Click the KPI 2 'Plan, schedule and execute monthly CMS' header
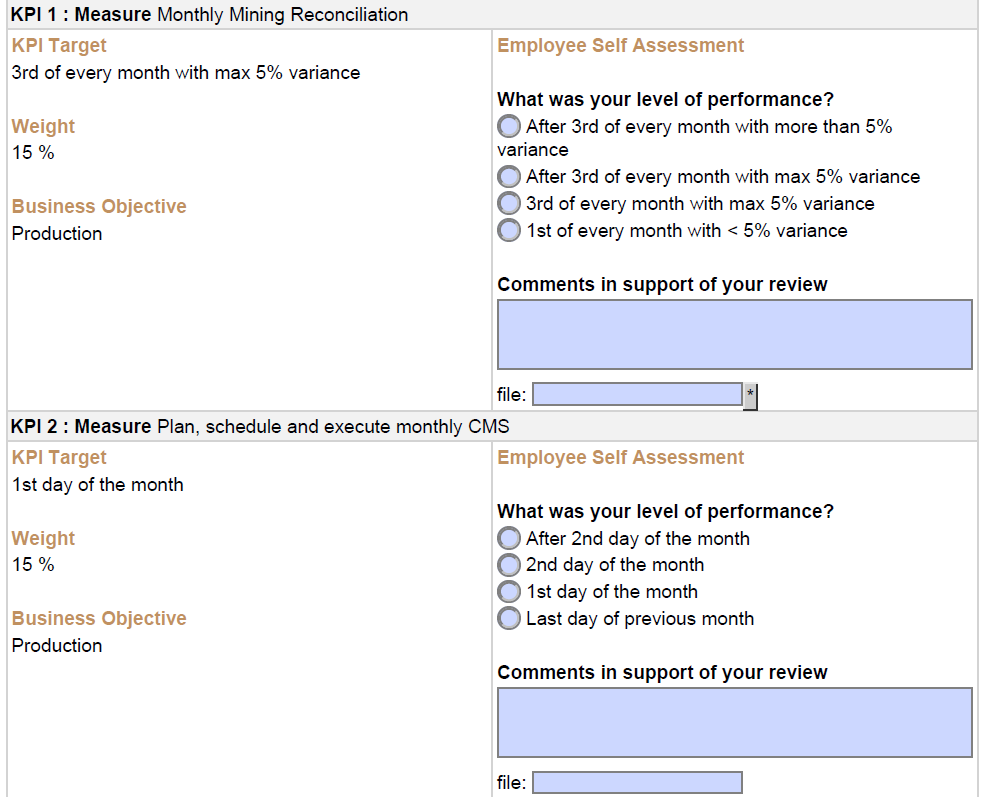Viewport: 987px width, 797px height. click(x=260, y=426)
